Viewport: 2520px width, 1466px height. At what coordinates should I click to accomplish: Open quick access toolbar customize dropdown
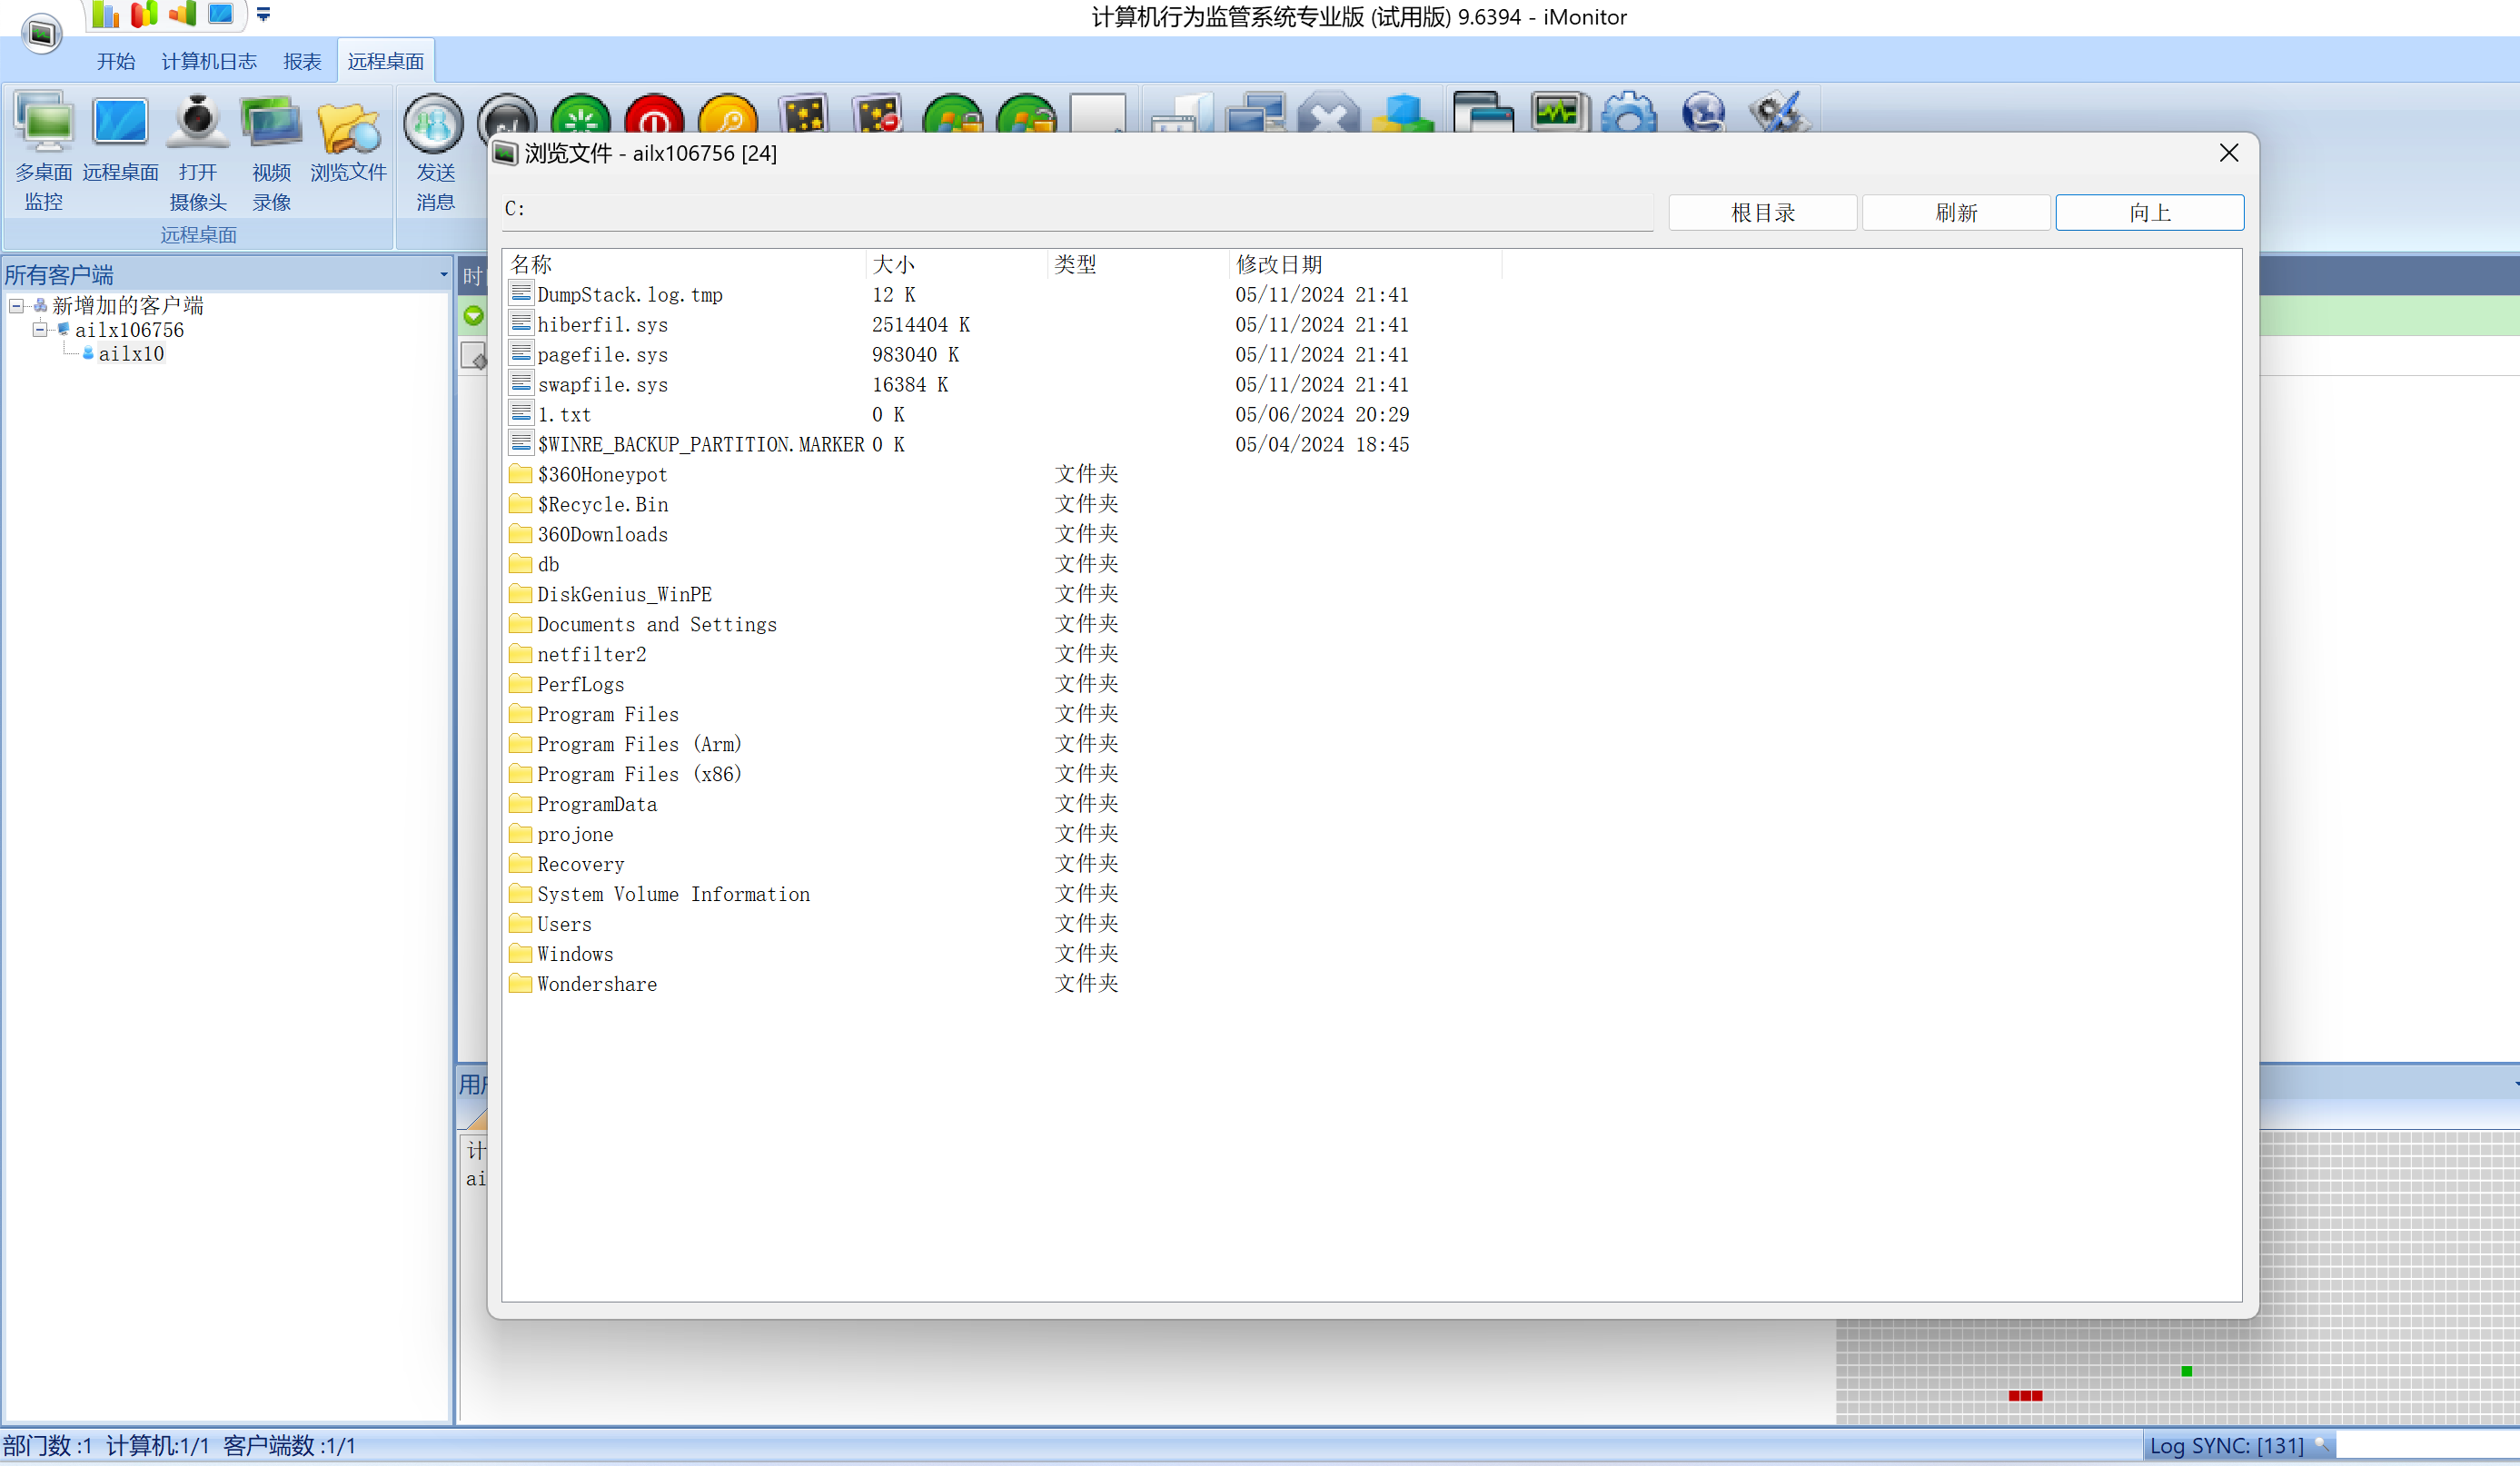coord(263,15)
